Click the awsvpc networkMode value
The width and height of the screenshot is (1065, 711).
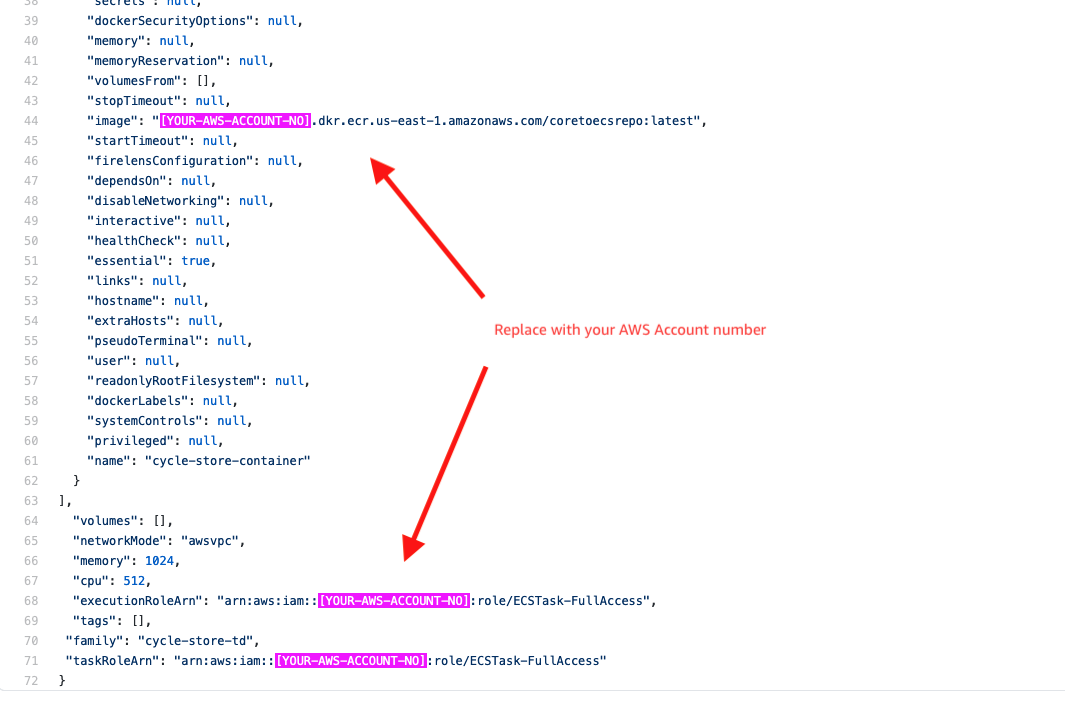[x=212, y=540]
